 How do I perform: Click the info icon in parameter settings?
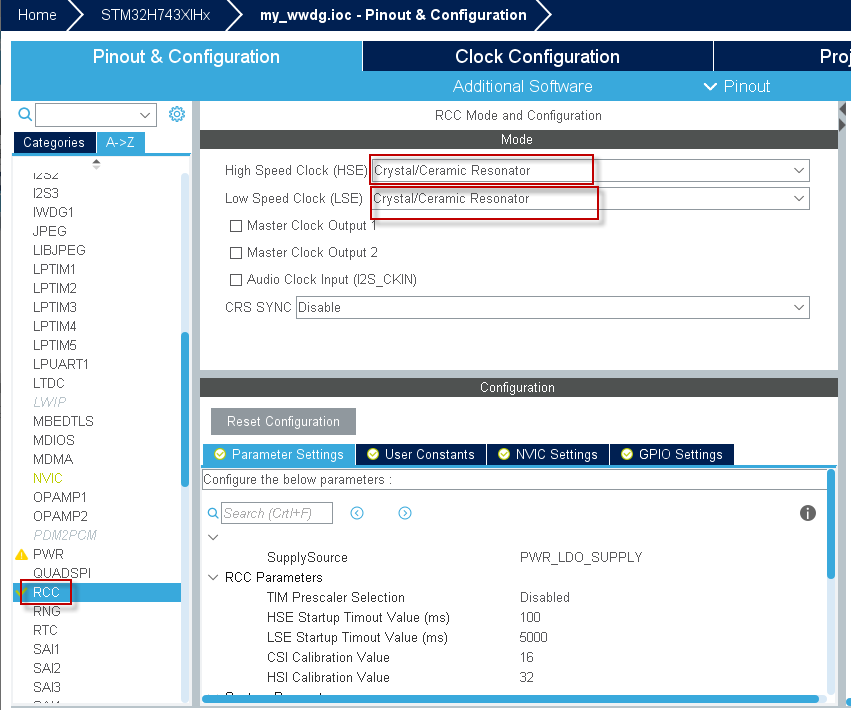pos(808,513)
